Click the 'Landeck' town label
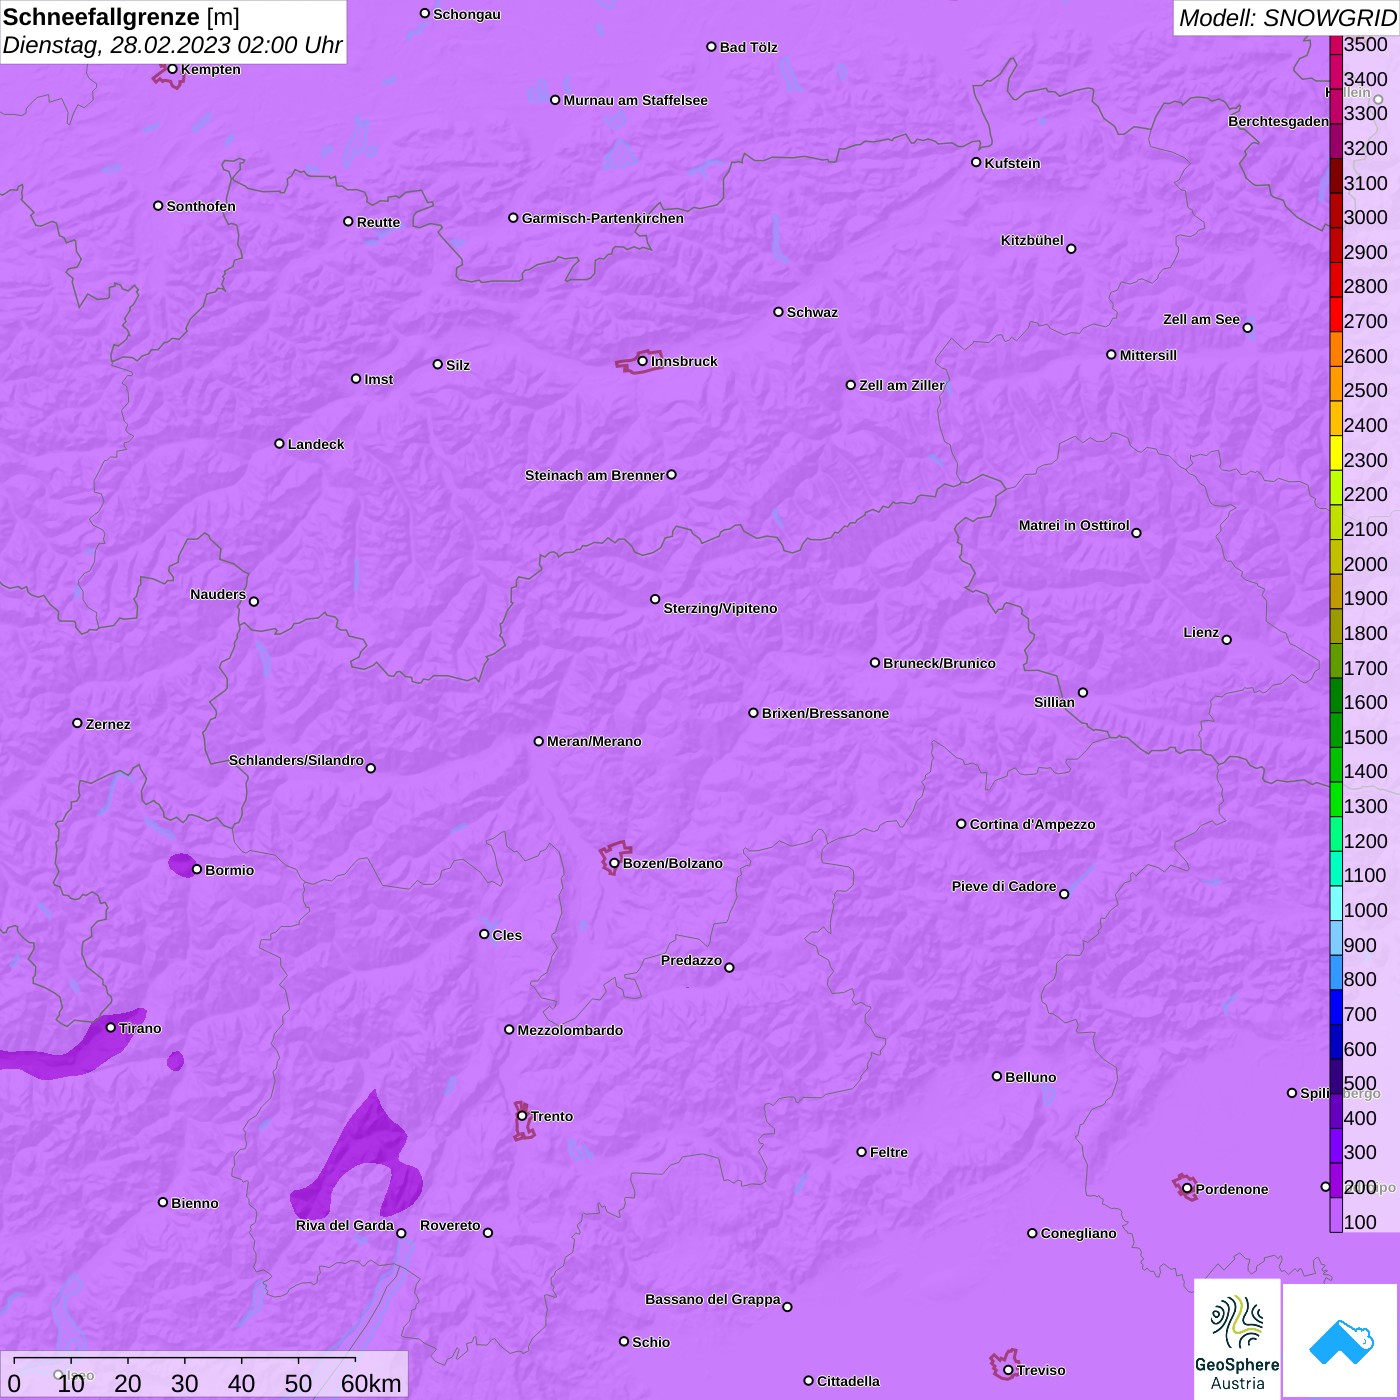 click(x=316, y=444)
